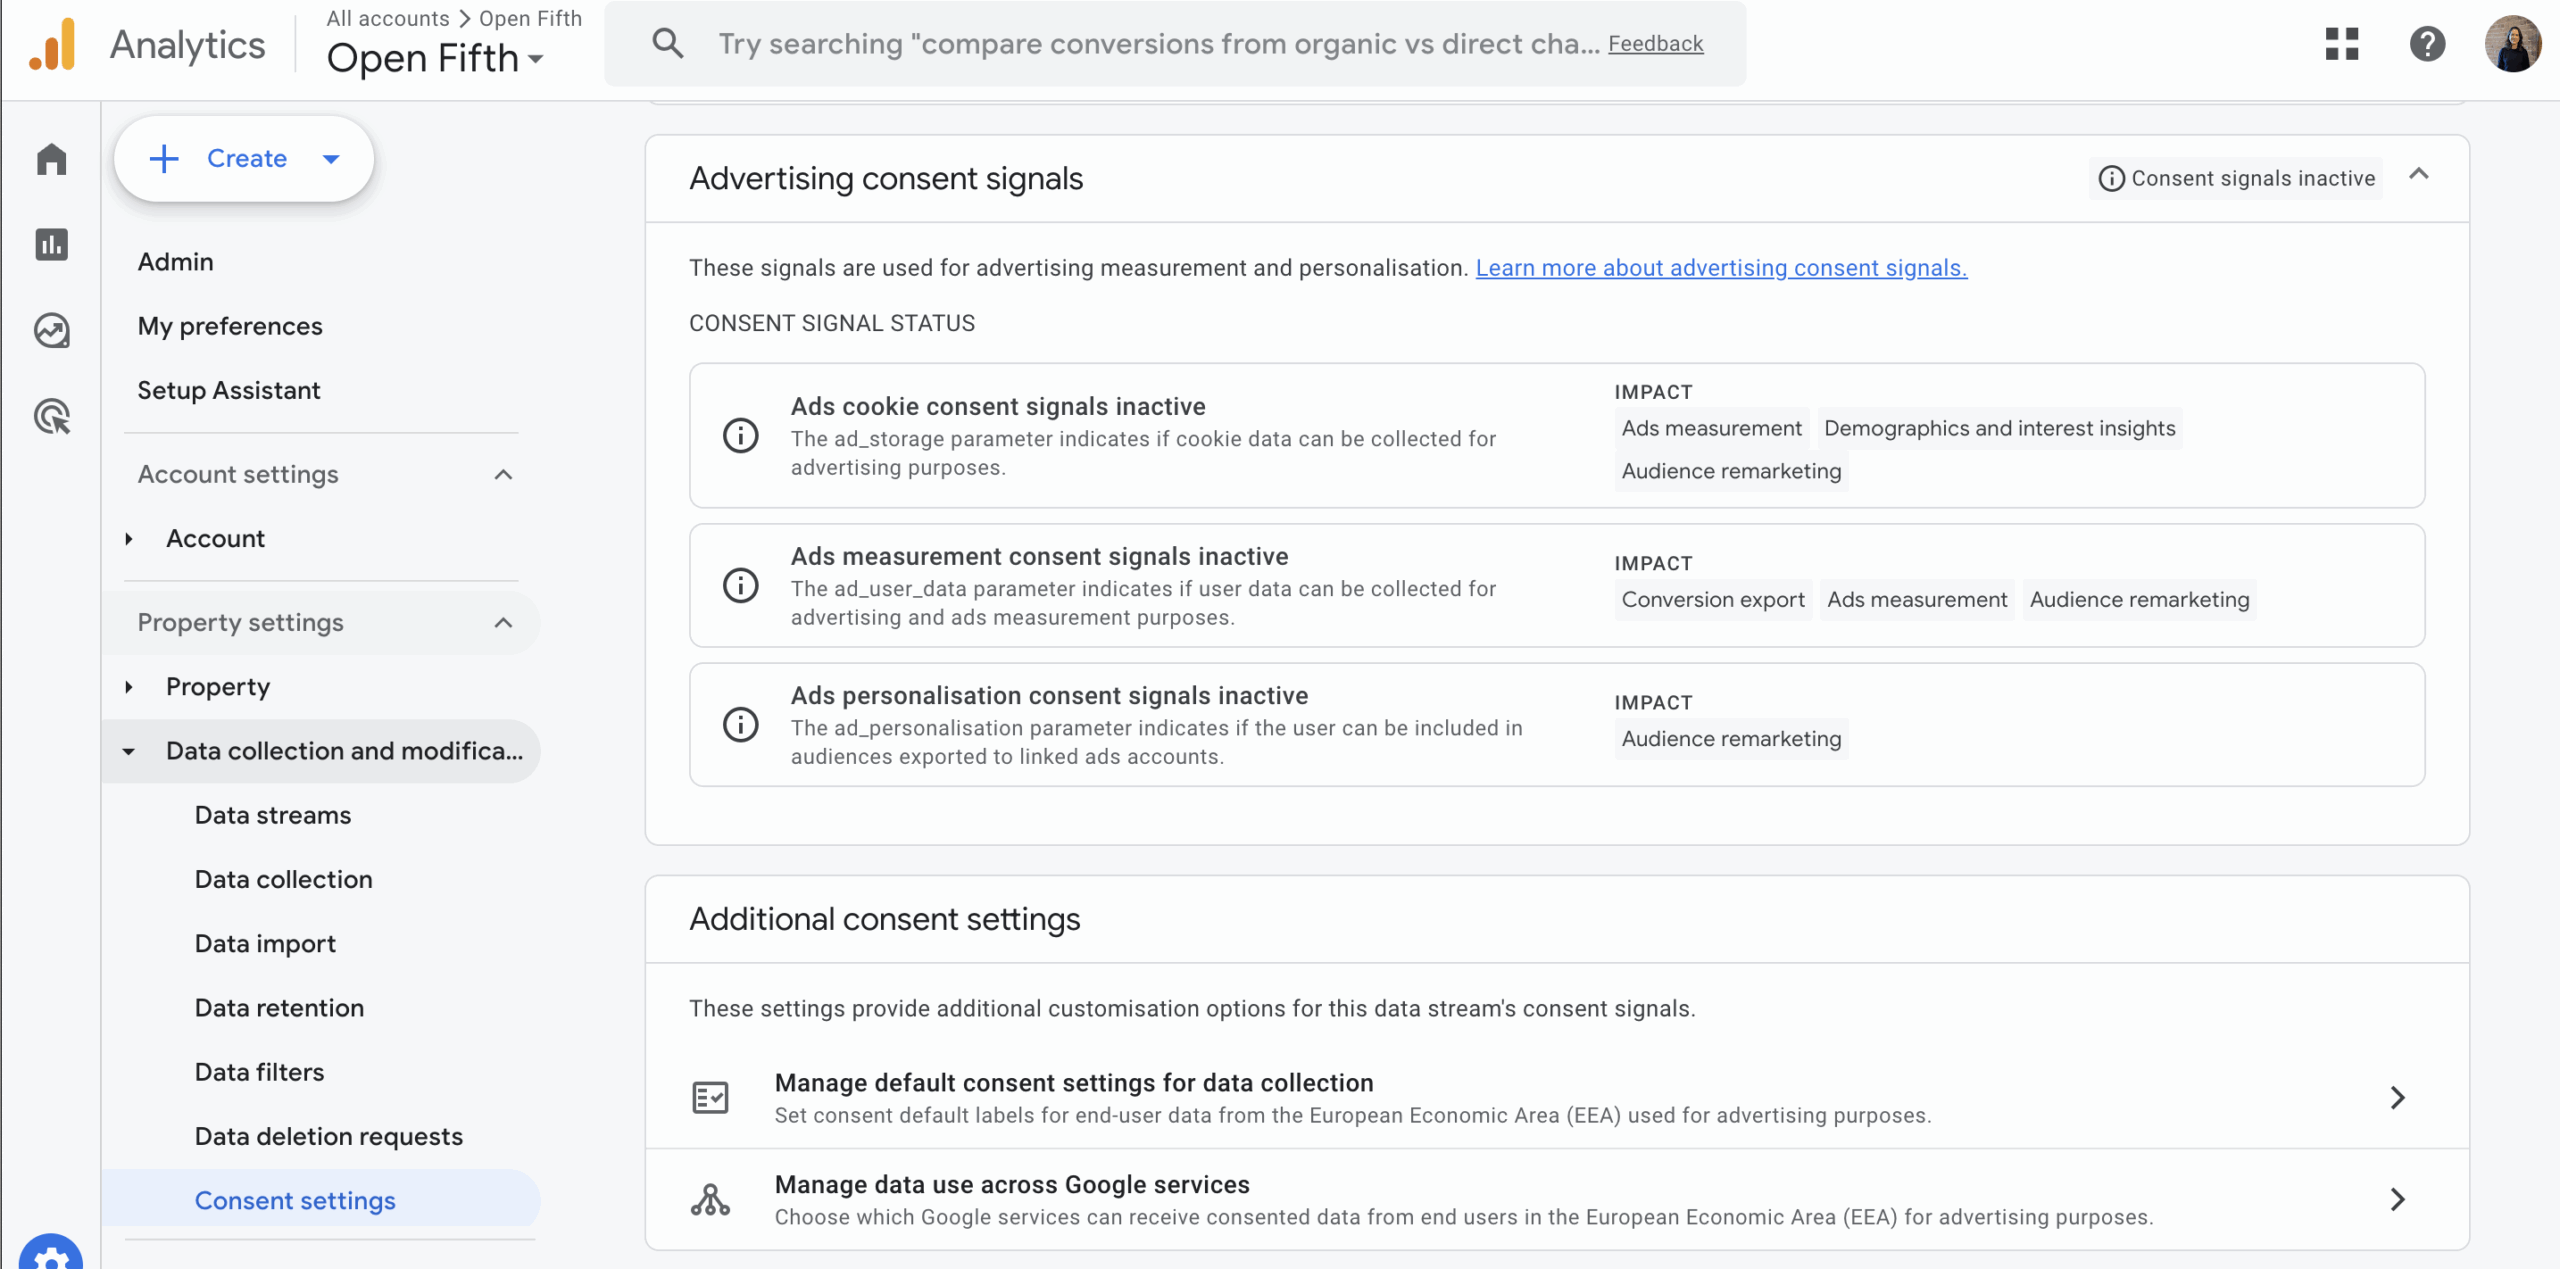
Task: Click the Consent signals inactive info icon
Action: pyautogui.click(x=2111, y=178)
